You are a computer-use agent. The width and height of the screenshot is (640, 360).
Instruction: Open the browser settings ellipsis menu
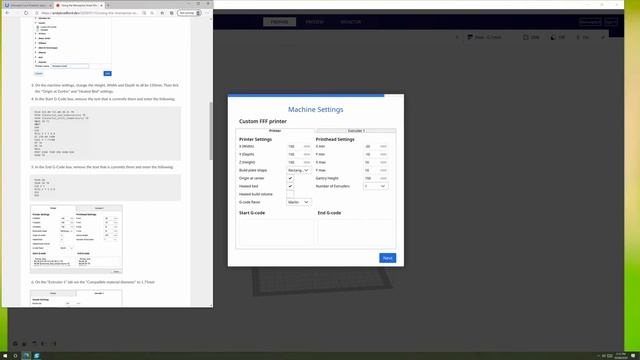pyautogui.click(x=207, y=13)
